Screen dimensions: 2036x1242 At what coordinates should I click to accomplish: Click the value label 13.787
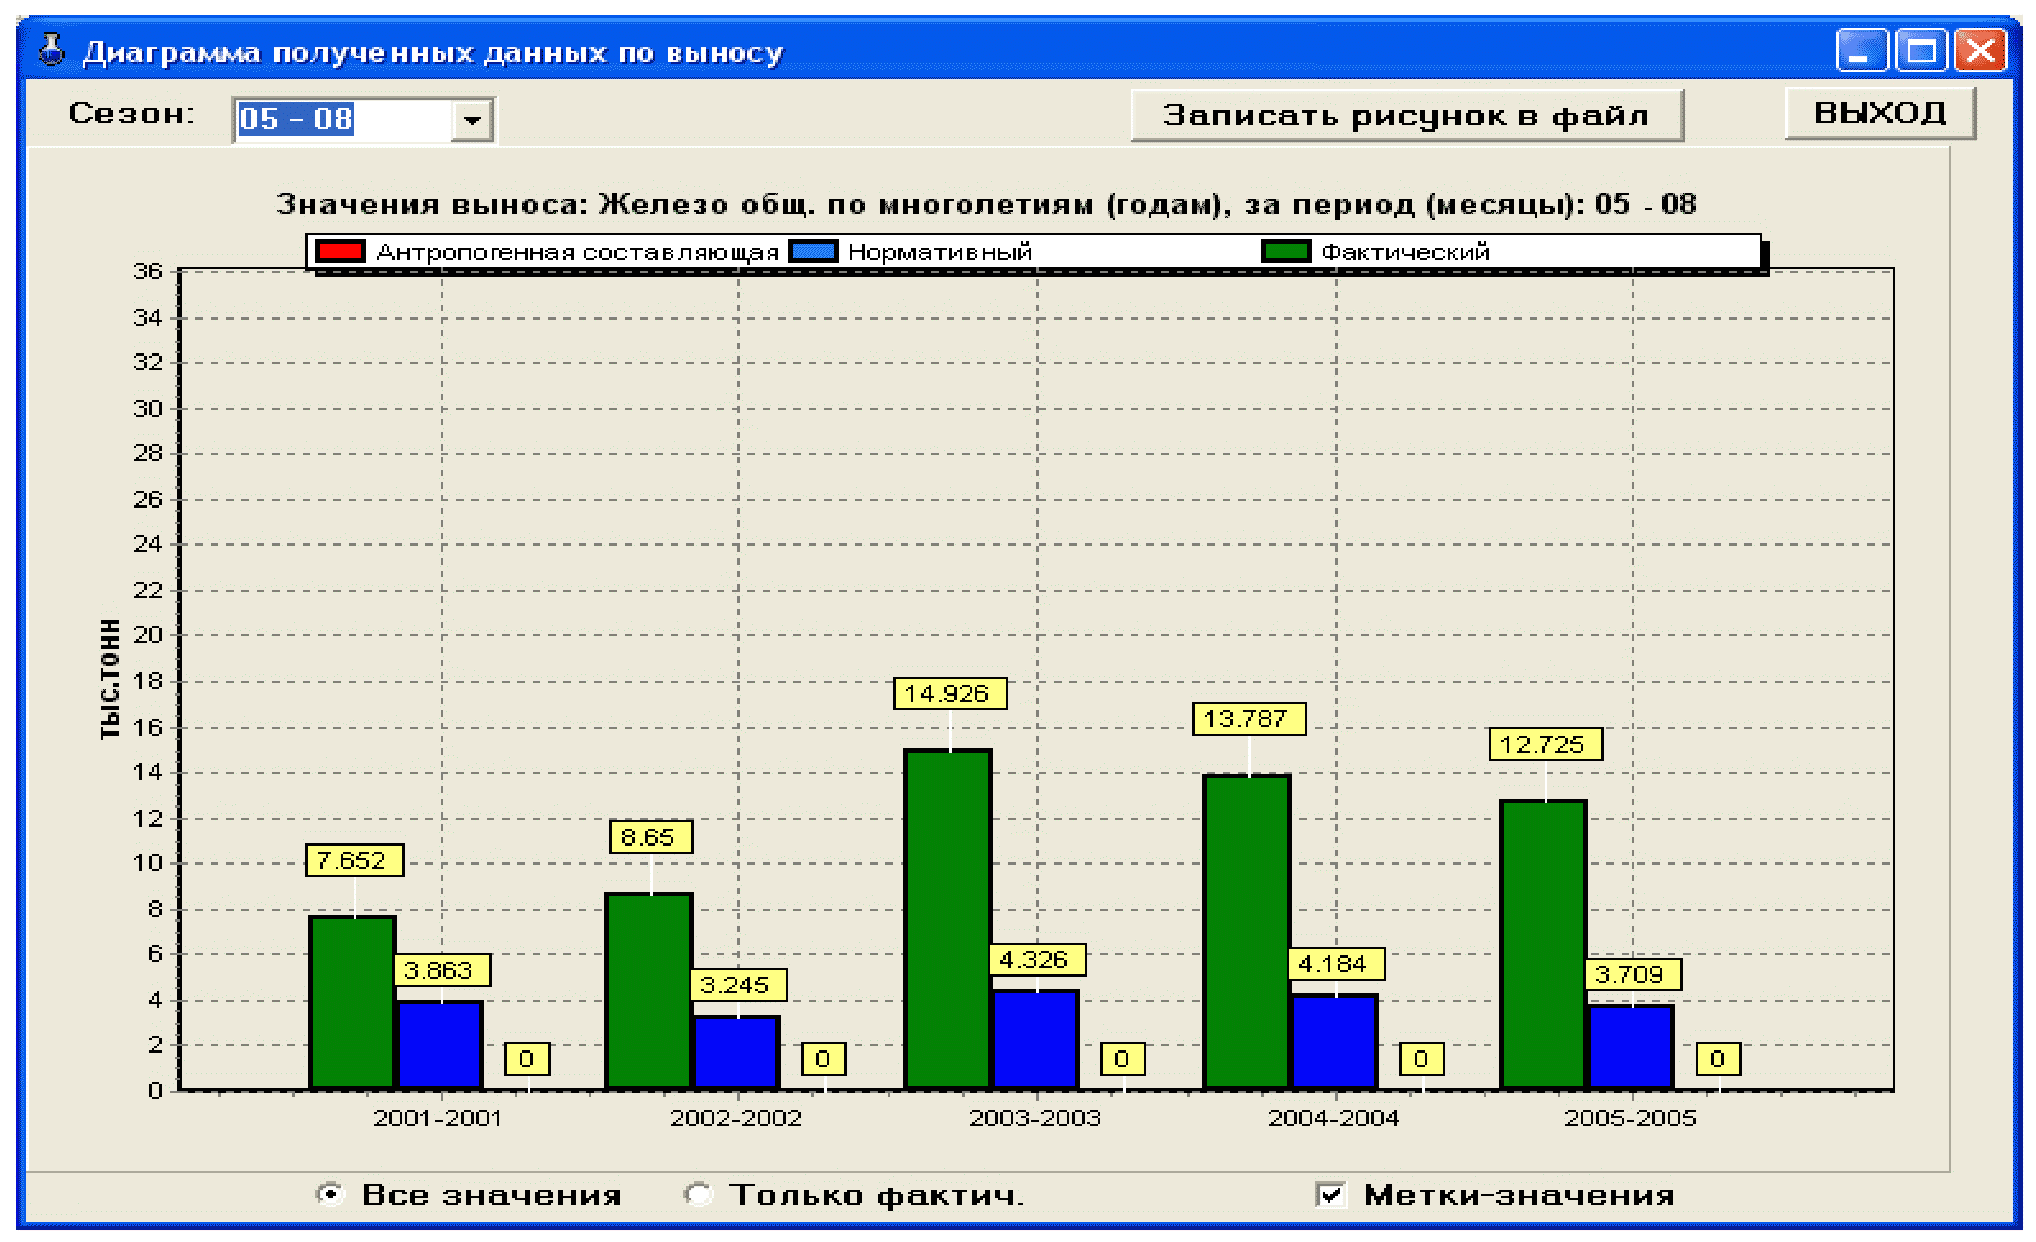pyautogui.click(x=1248, y=718)
